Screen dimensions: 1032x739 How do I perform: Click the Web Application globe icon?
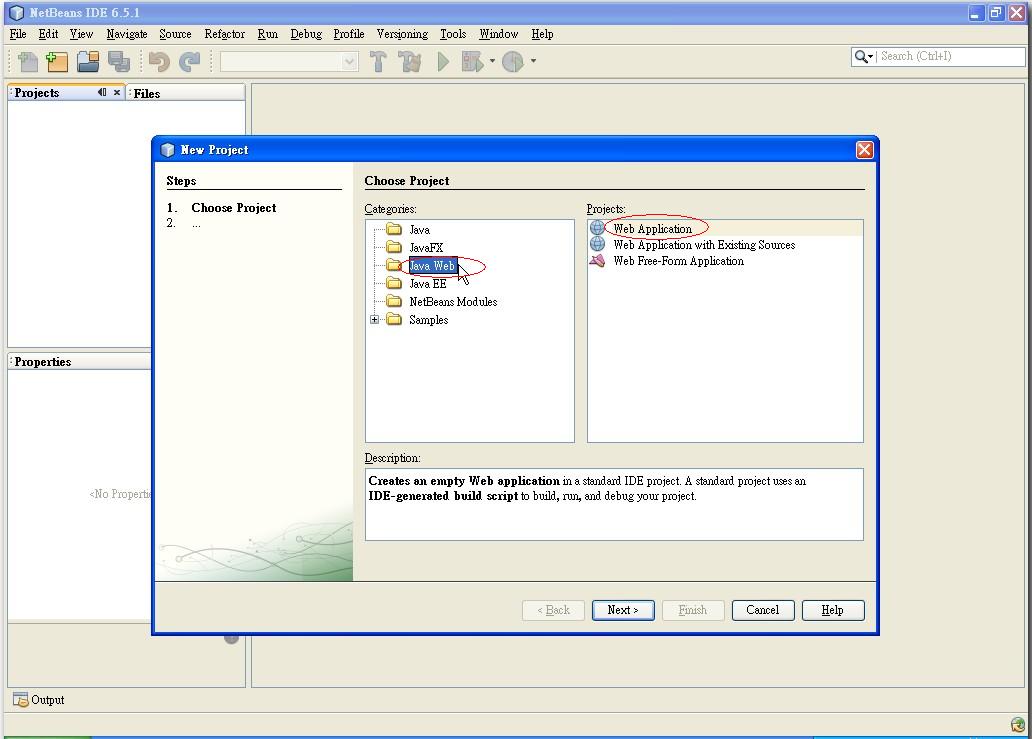(597, 228)
